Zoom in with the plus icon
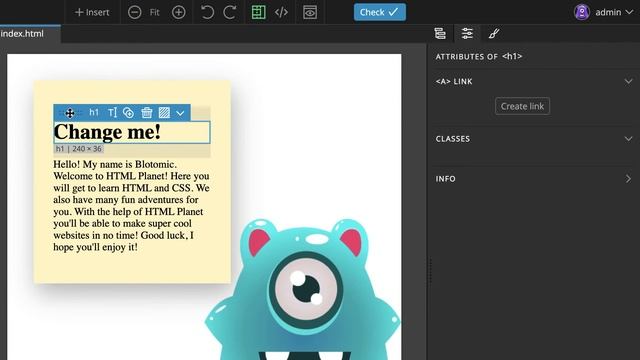Screen dimensions: 640x360 click(x=178, y=12)
